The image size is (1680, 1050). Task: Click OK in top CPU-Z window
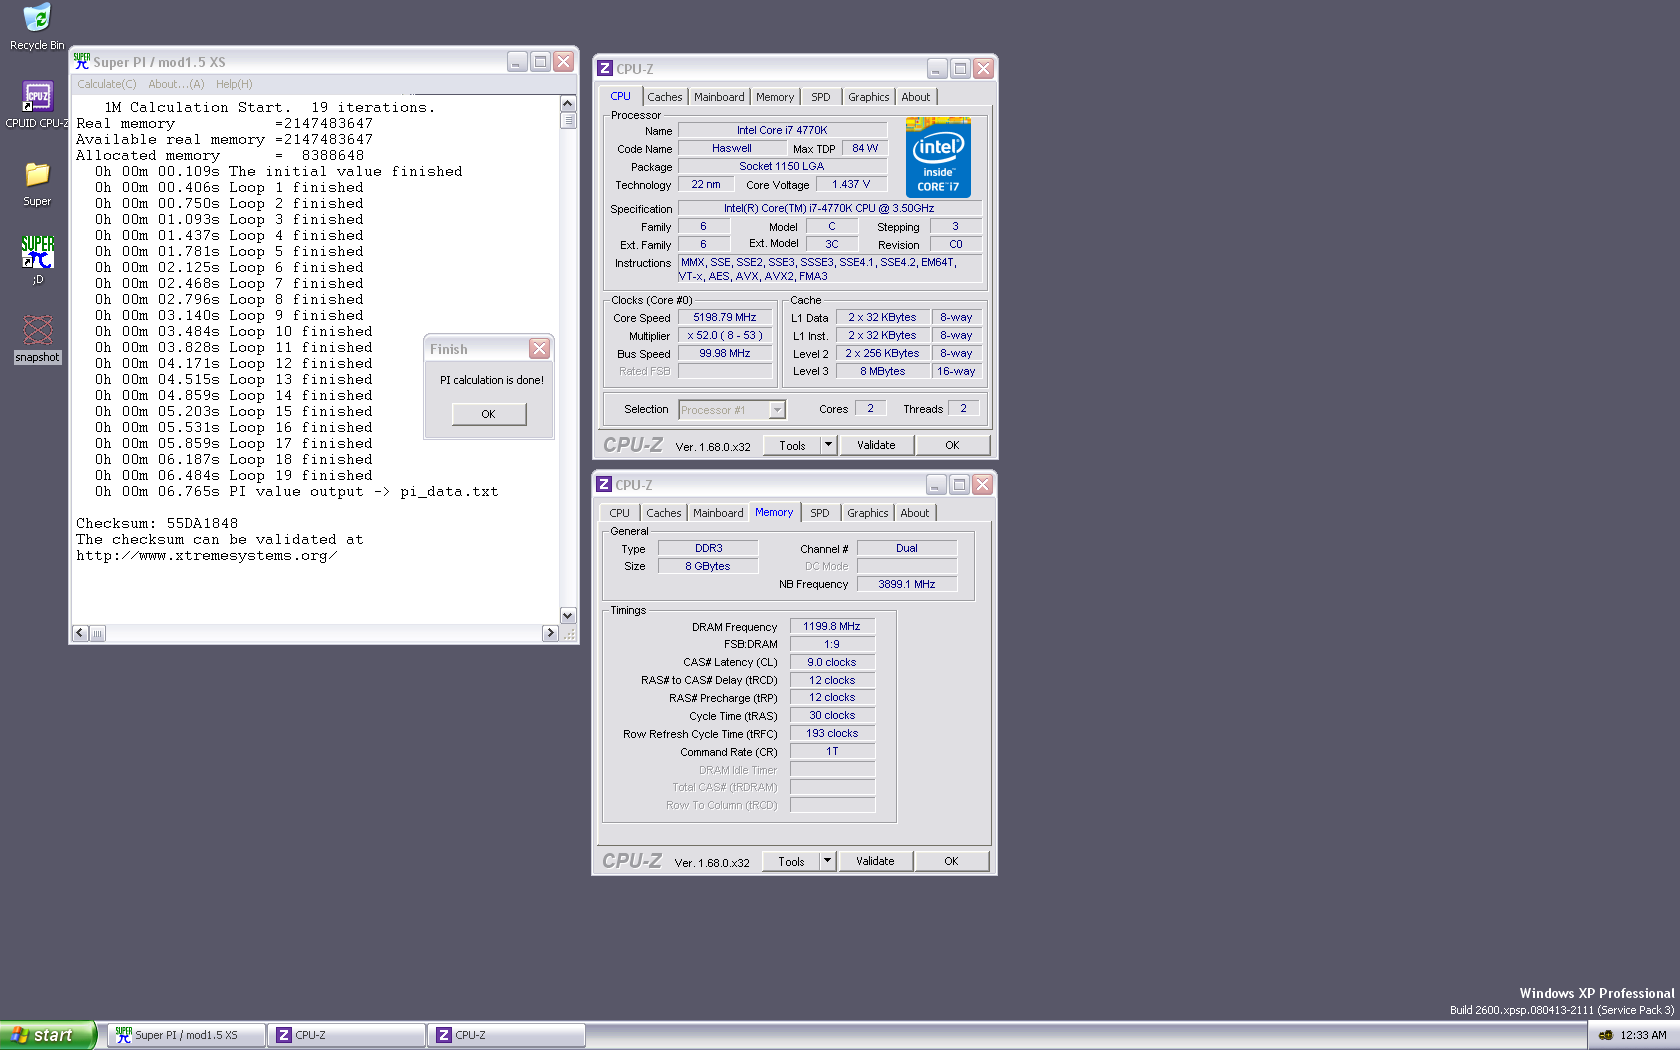coord(952,446)
